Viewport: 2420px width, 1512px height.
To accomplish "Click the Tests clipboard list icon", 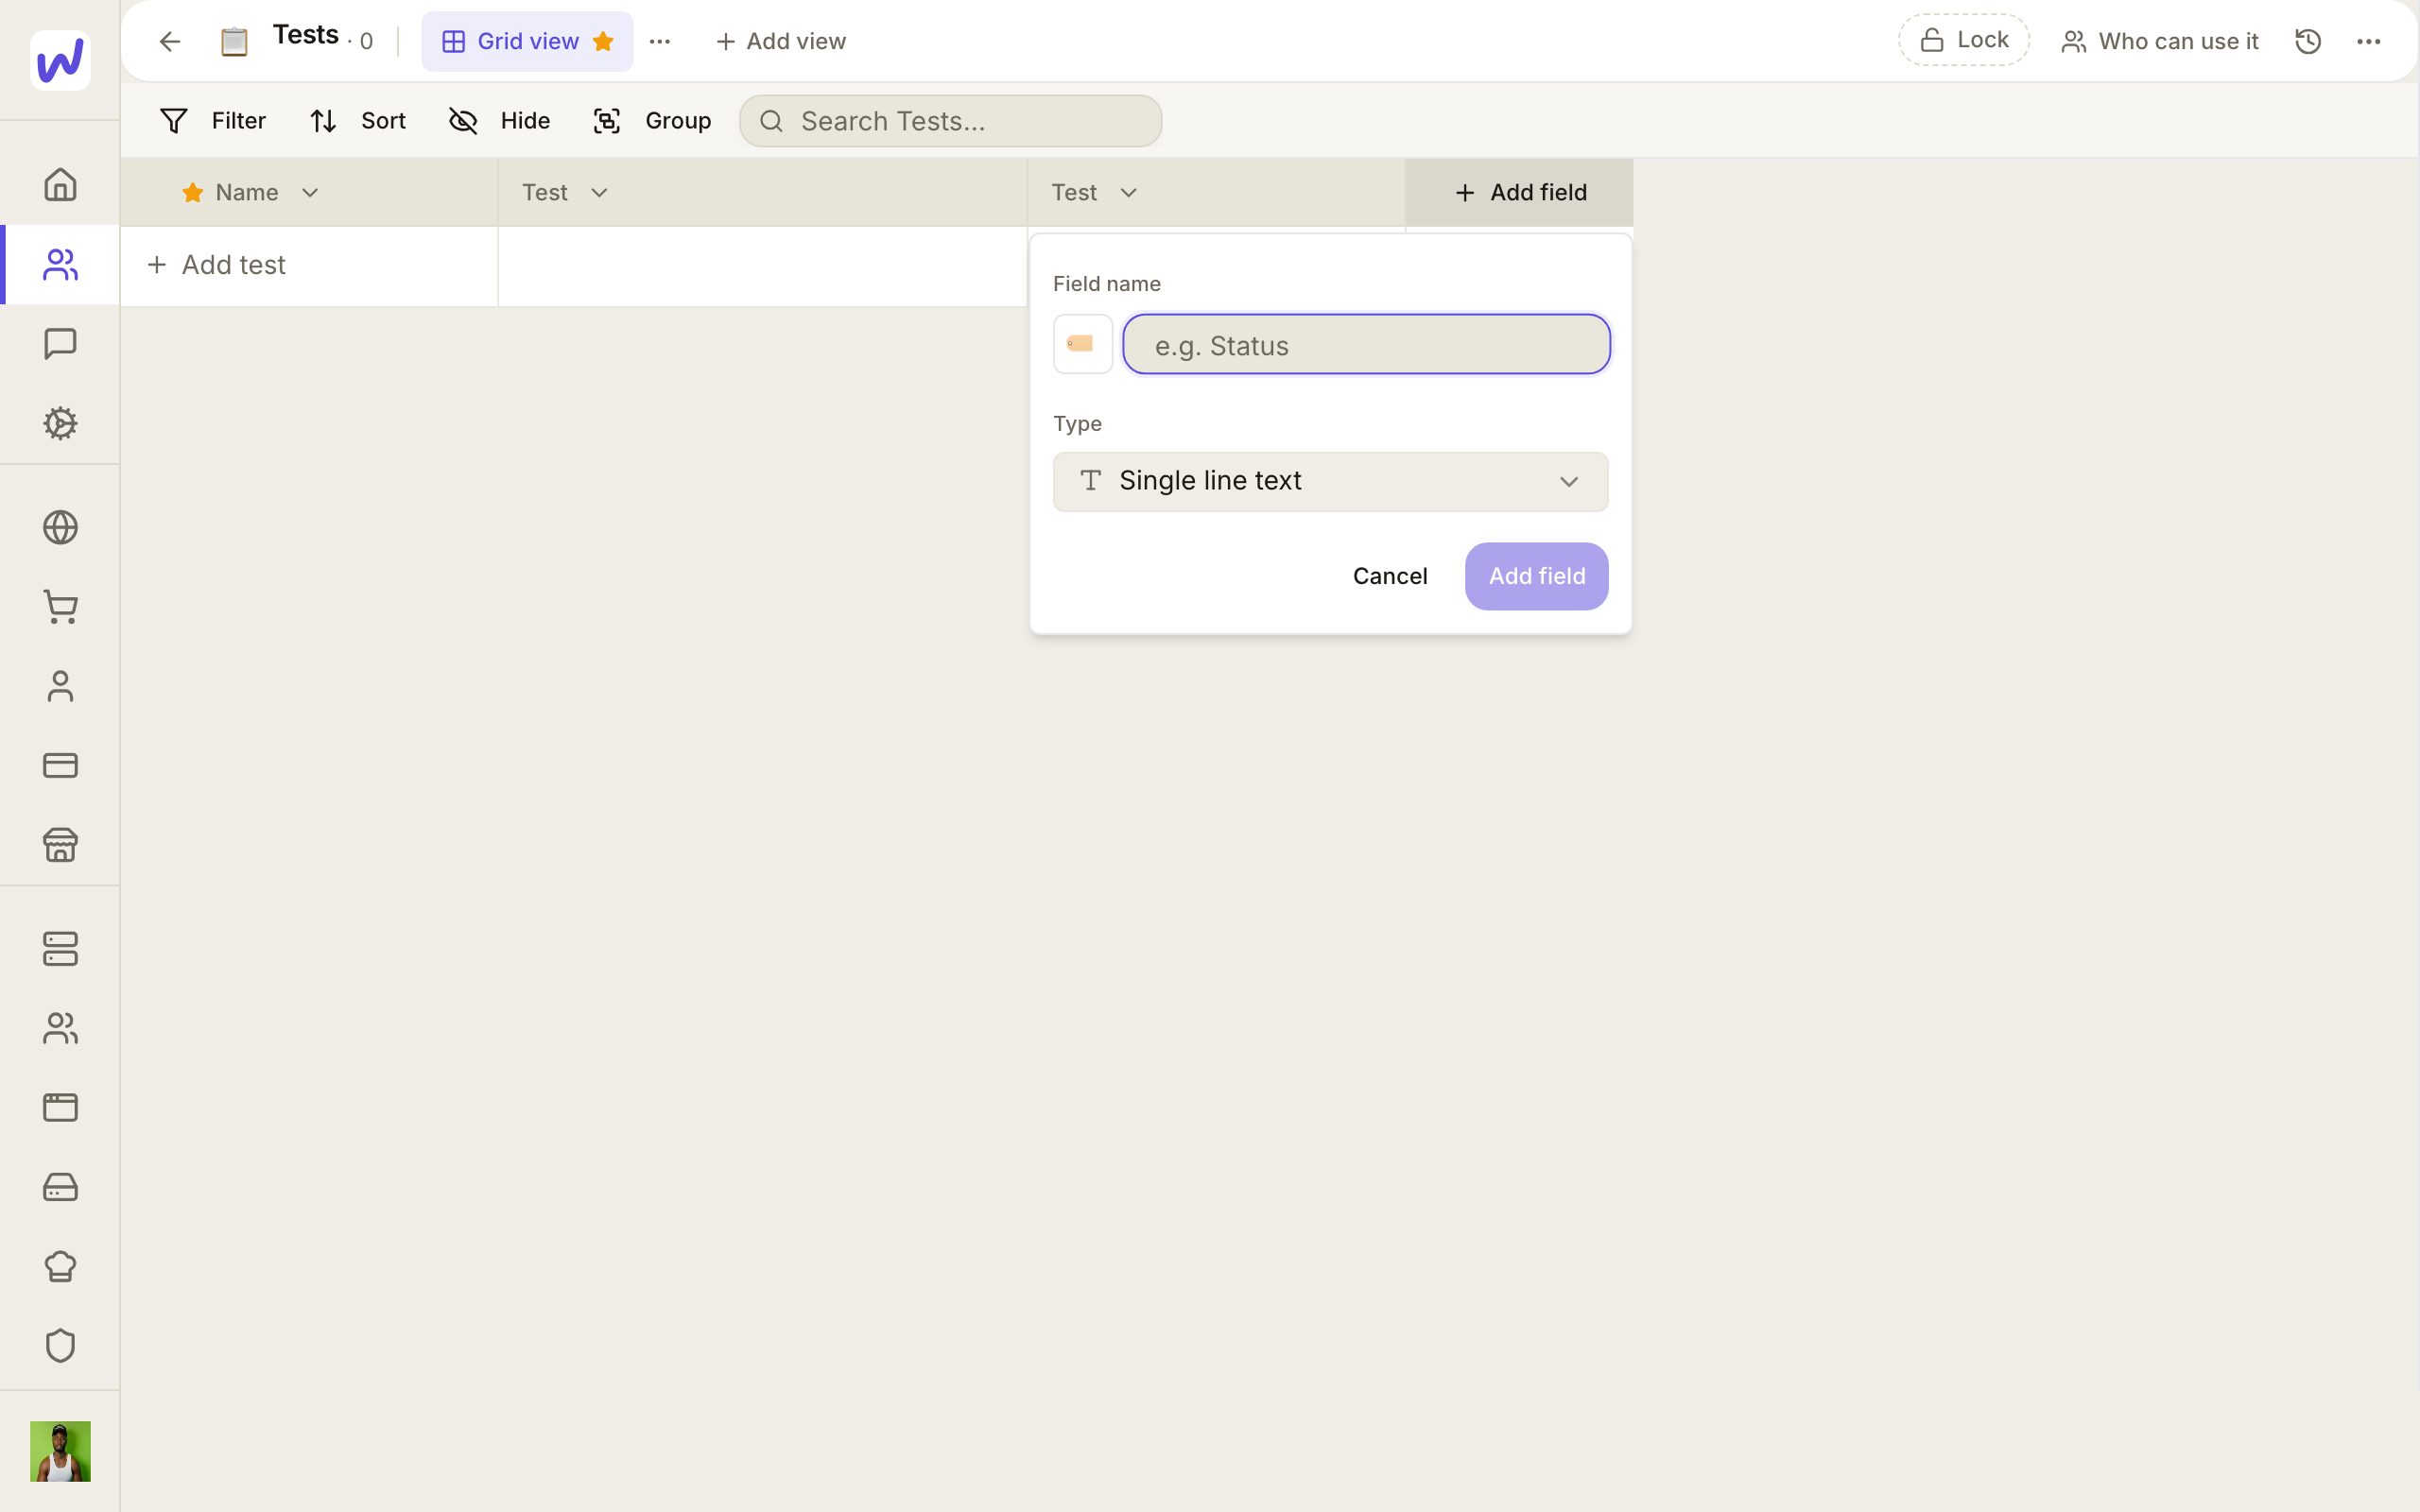I will (234, 41).
